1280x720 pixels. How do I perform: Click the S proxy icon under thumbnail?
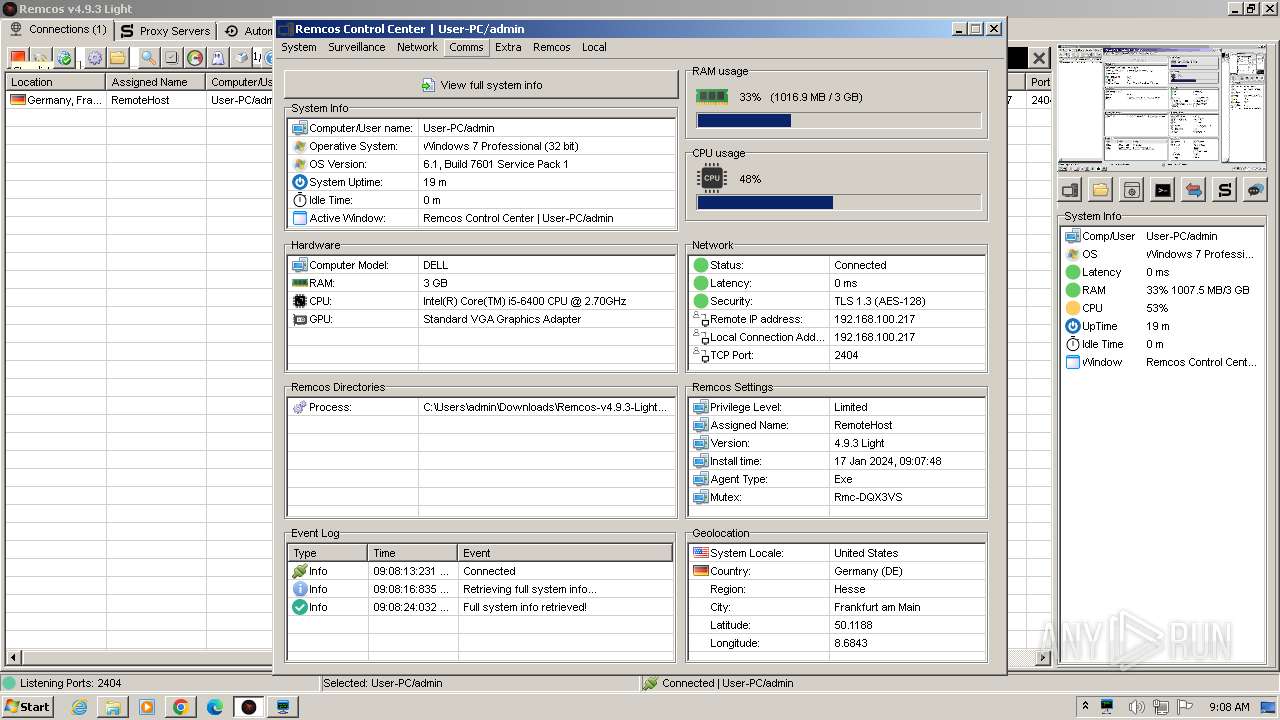tap(1225, 190)
